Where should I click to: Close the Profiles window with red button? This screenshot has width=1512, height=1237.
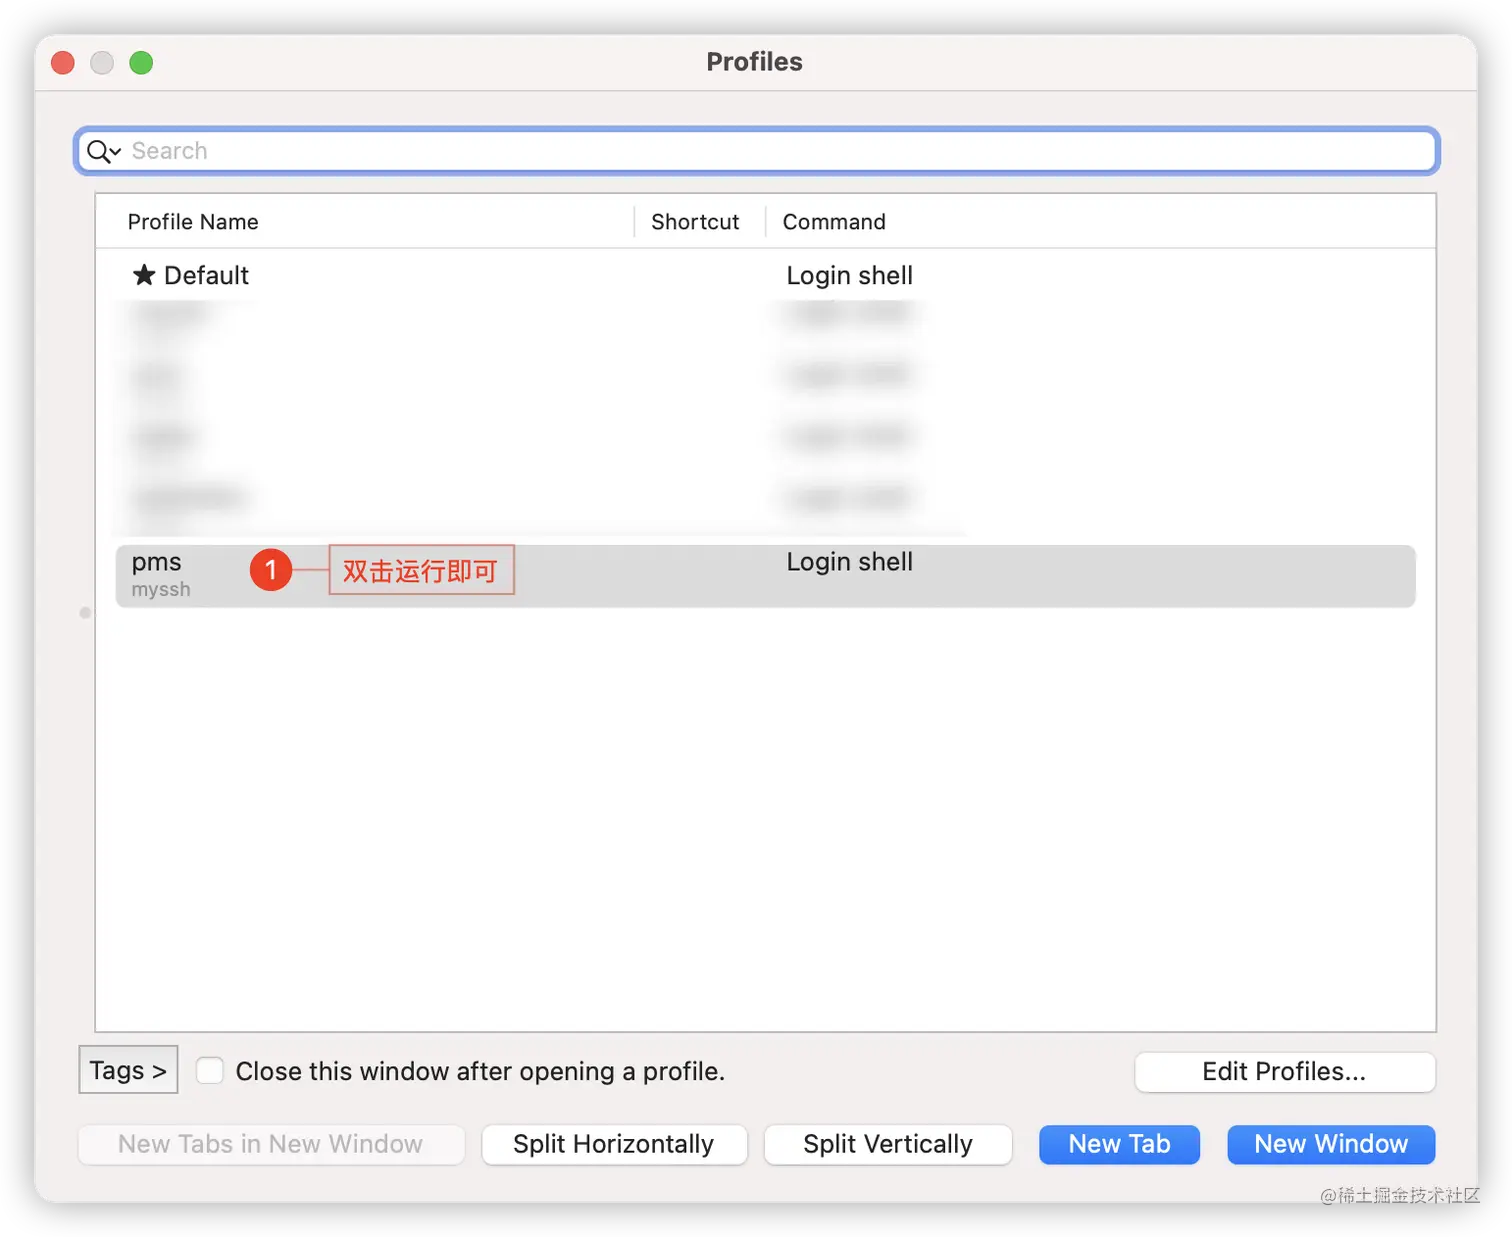pyautogui.click(x=63, y=62)
